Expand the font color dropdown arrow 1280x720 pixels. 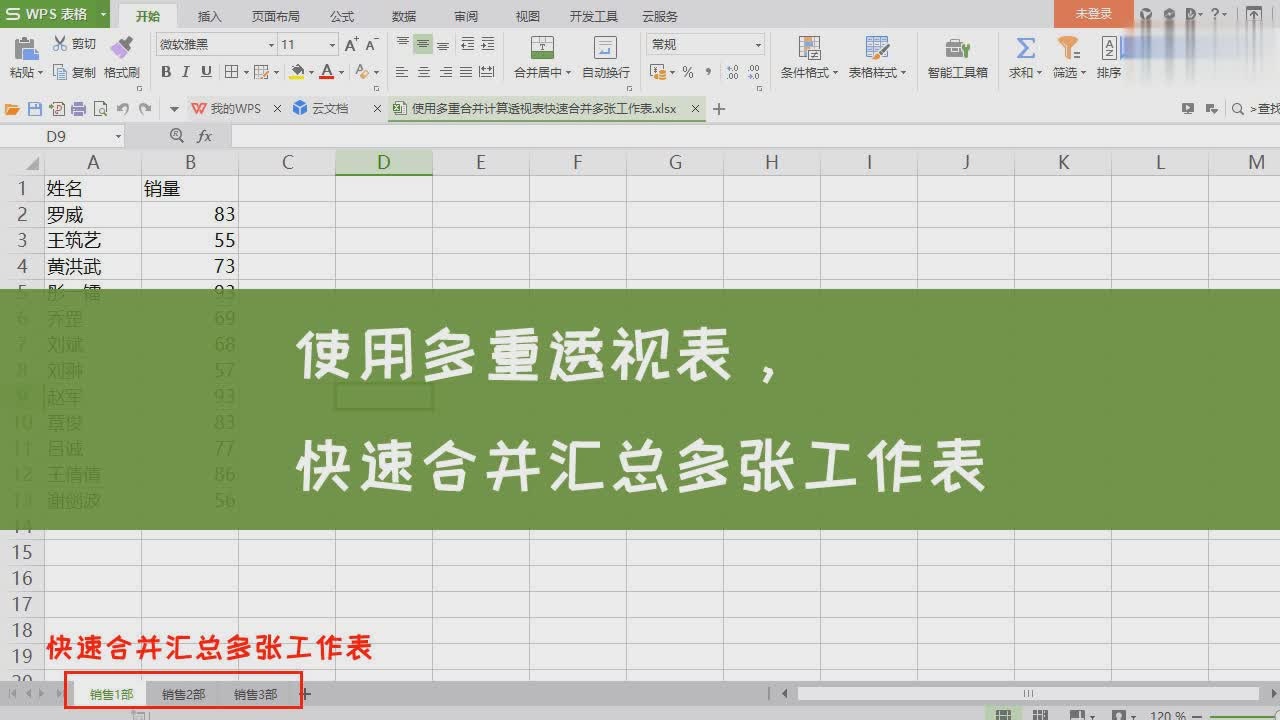341,72
